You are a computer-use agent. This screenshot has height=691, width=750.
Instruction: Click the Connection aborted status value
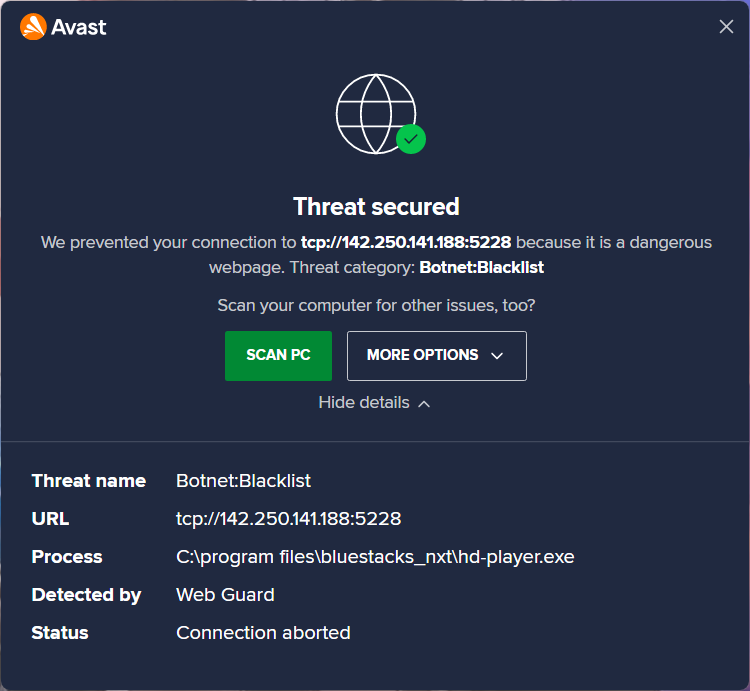click(x=263, y=633)
